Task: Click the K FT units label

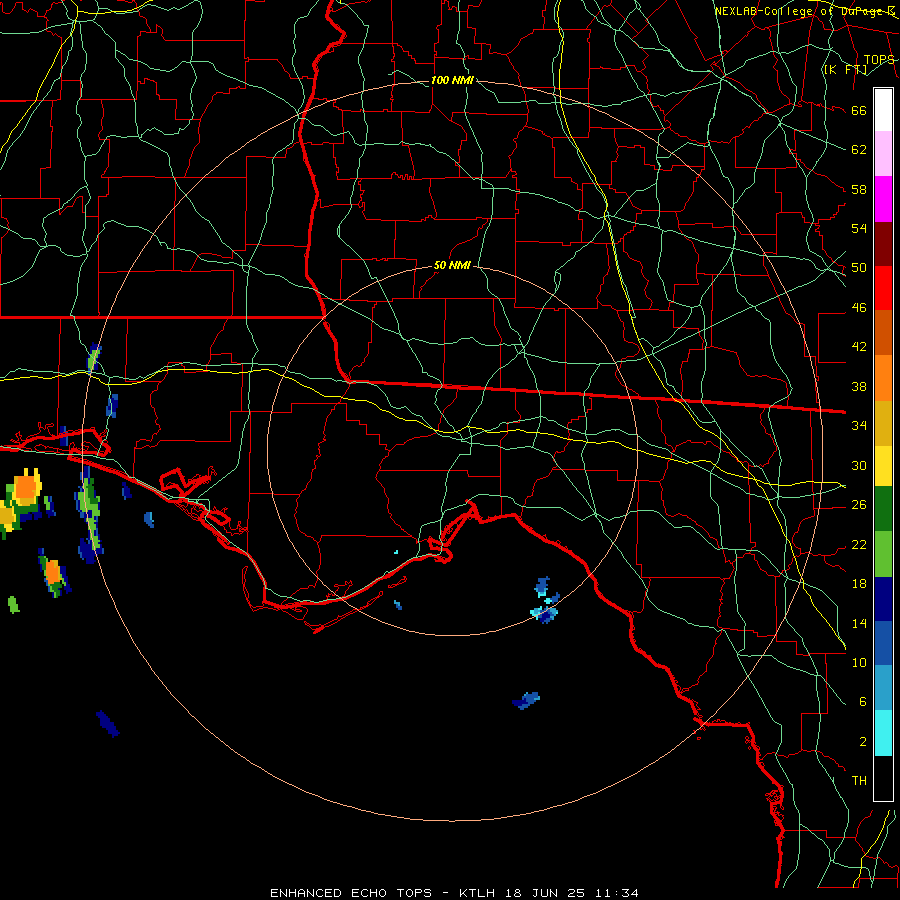Action: point(845,70)
